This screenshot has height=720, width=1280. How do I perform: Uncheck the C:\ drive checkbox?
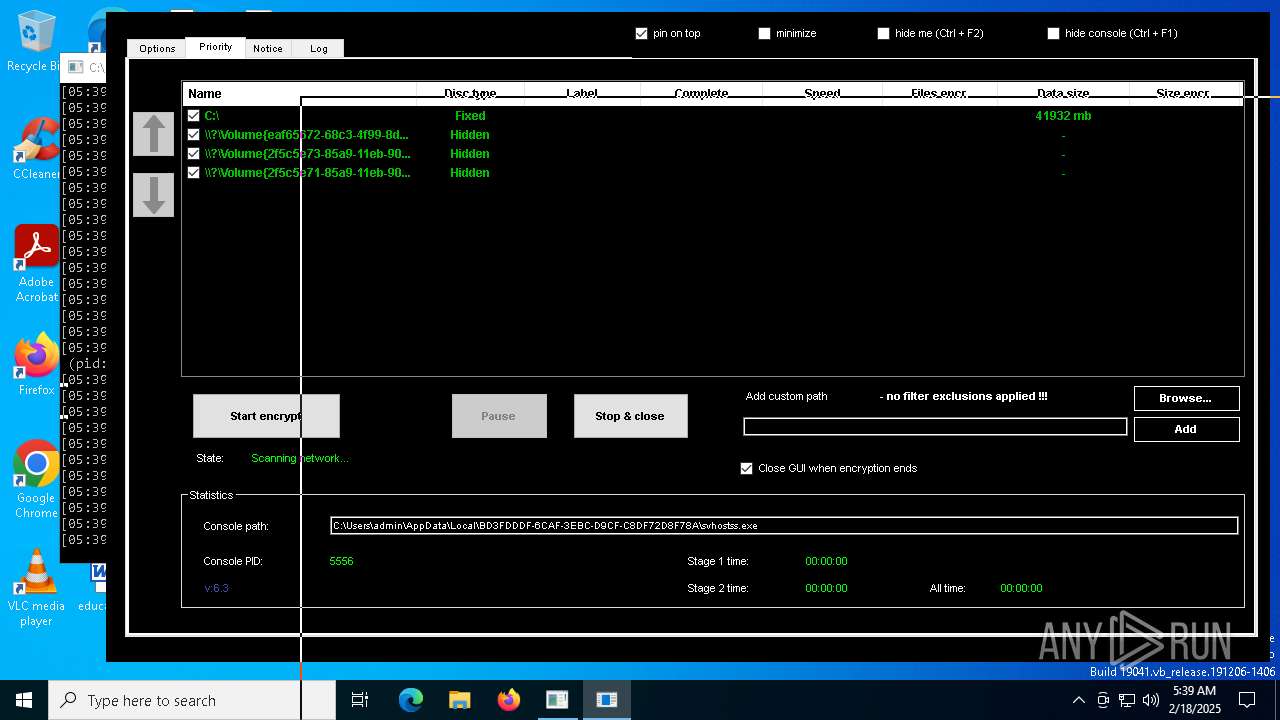coord(194,116)
